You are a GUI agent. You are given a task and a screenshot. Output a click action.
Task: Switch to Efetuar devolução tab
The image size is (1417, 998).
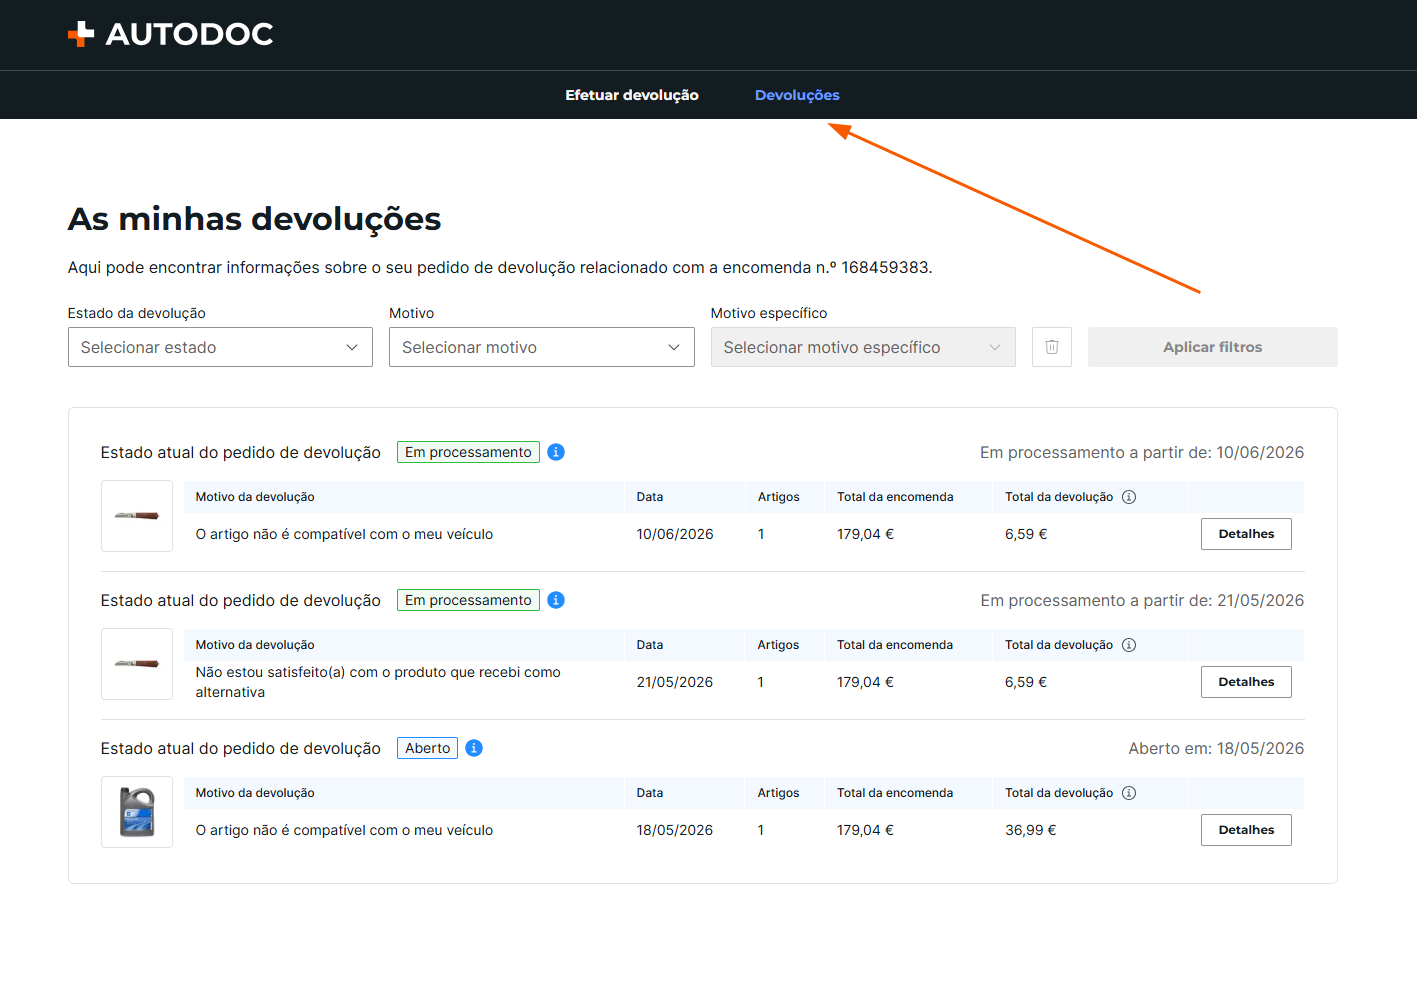[632, 95]
